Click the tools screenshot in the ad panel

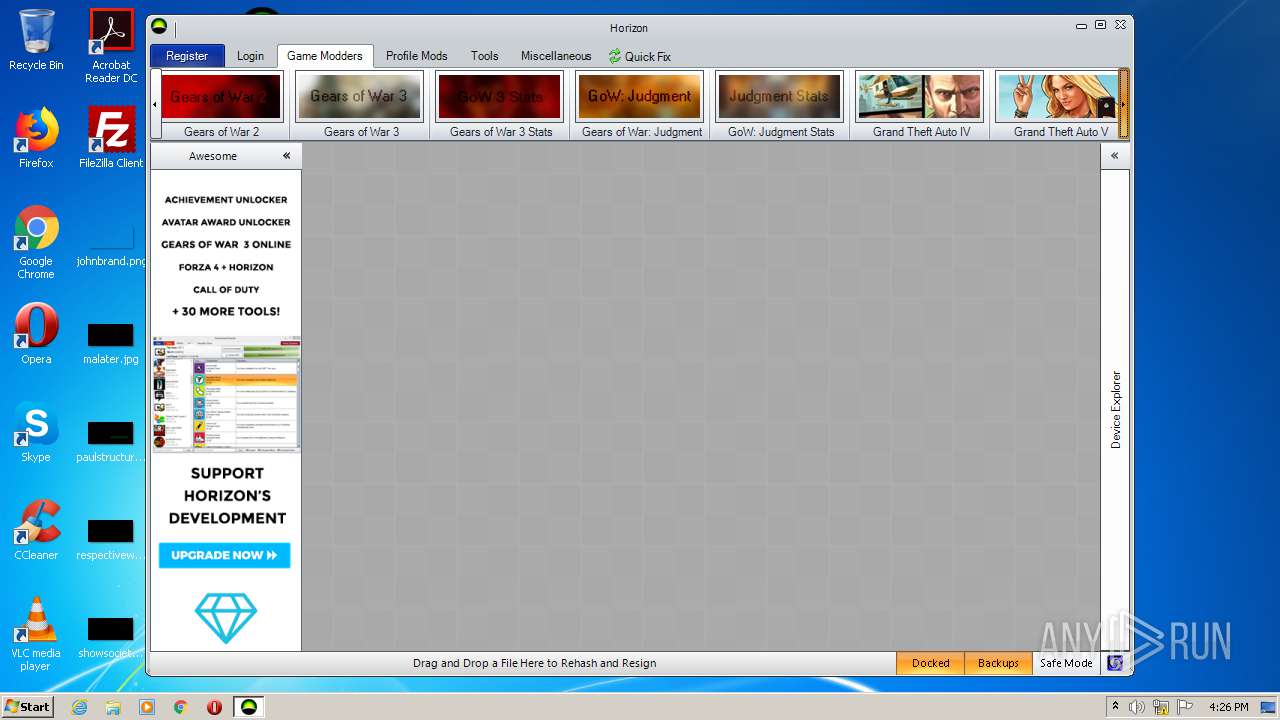[x=226, y=393]
